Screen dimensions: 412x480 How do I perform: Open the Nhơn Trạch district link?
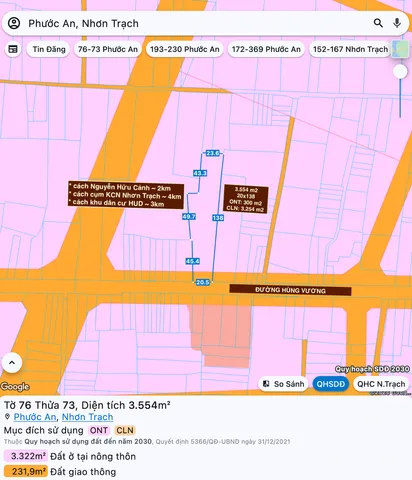point(87,417)
